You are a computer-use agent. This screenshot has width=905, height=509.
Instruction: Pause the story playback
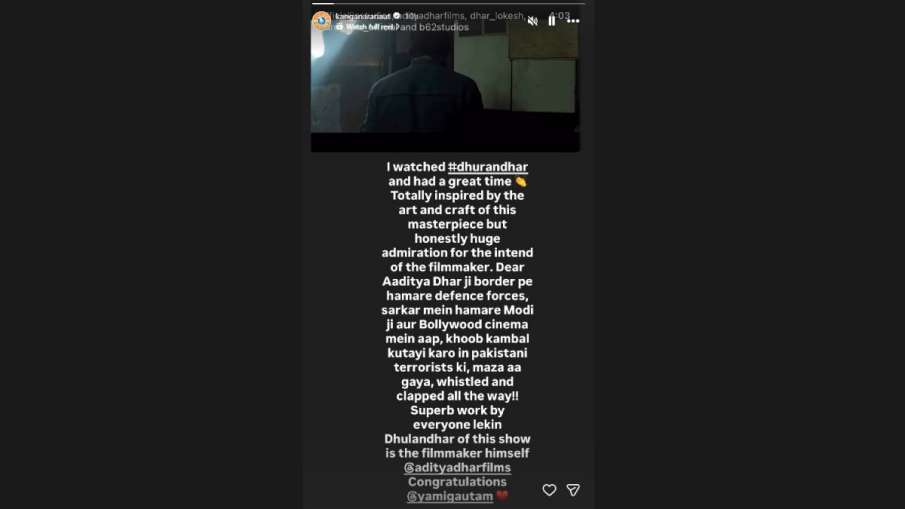coord(552,21)
